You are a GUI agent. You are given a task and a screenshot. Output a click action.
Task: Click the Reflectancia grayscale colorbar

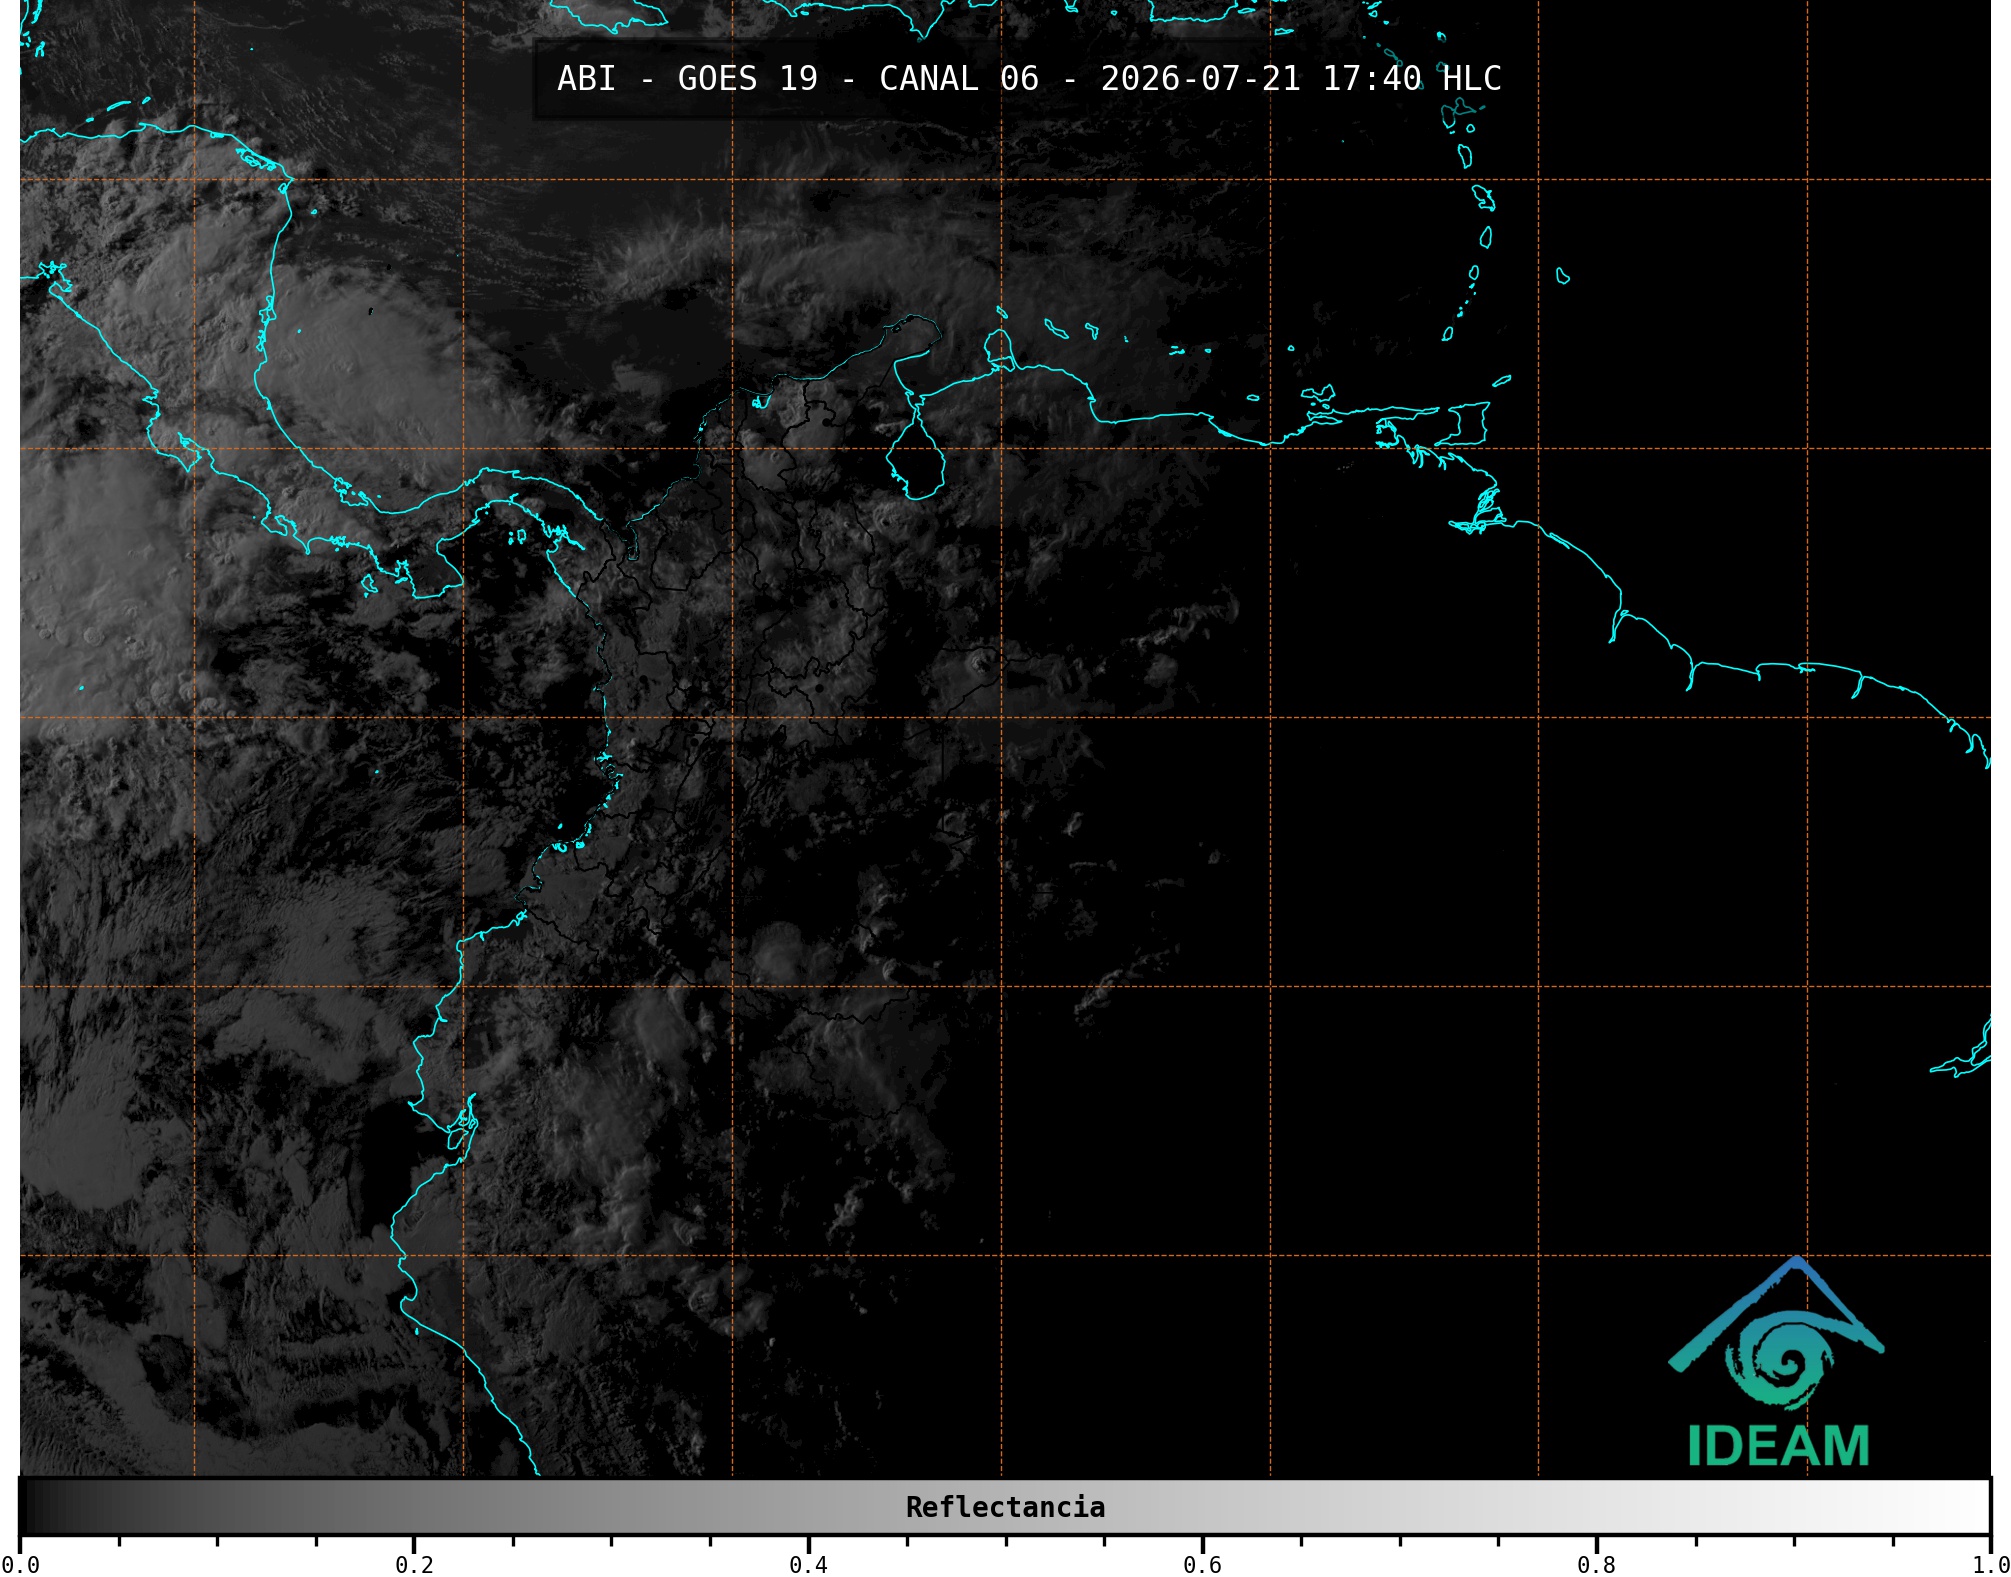pos(1005,1506)
